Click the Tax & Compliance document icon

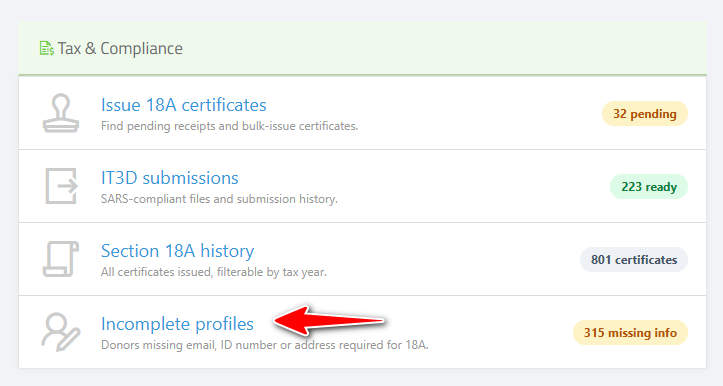coord(47,48)
